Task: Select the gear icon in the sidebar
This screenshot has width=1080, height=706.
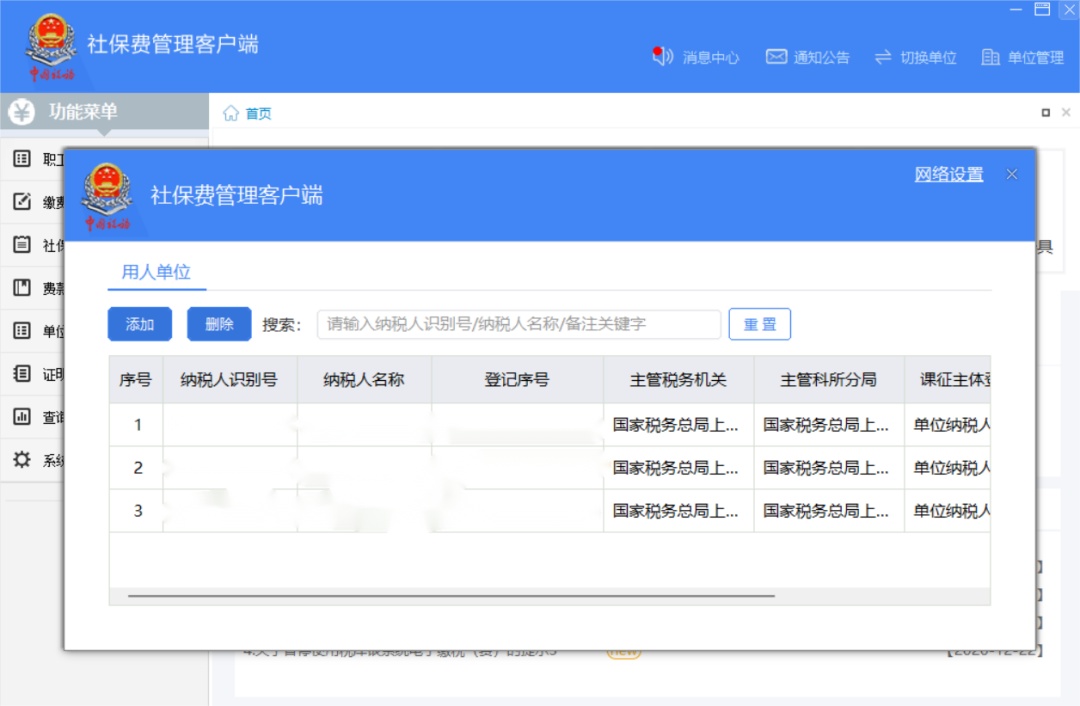Action: [22, 459]
